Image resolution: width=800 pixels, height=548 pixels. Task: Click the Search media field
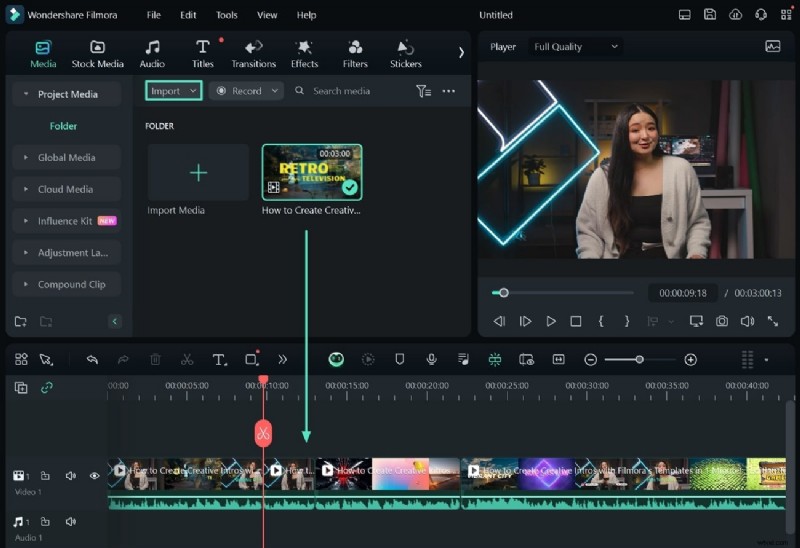341,91
